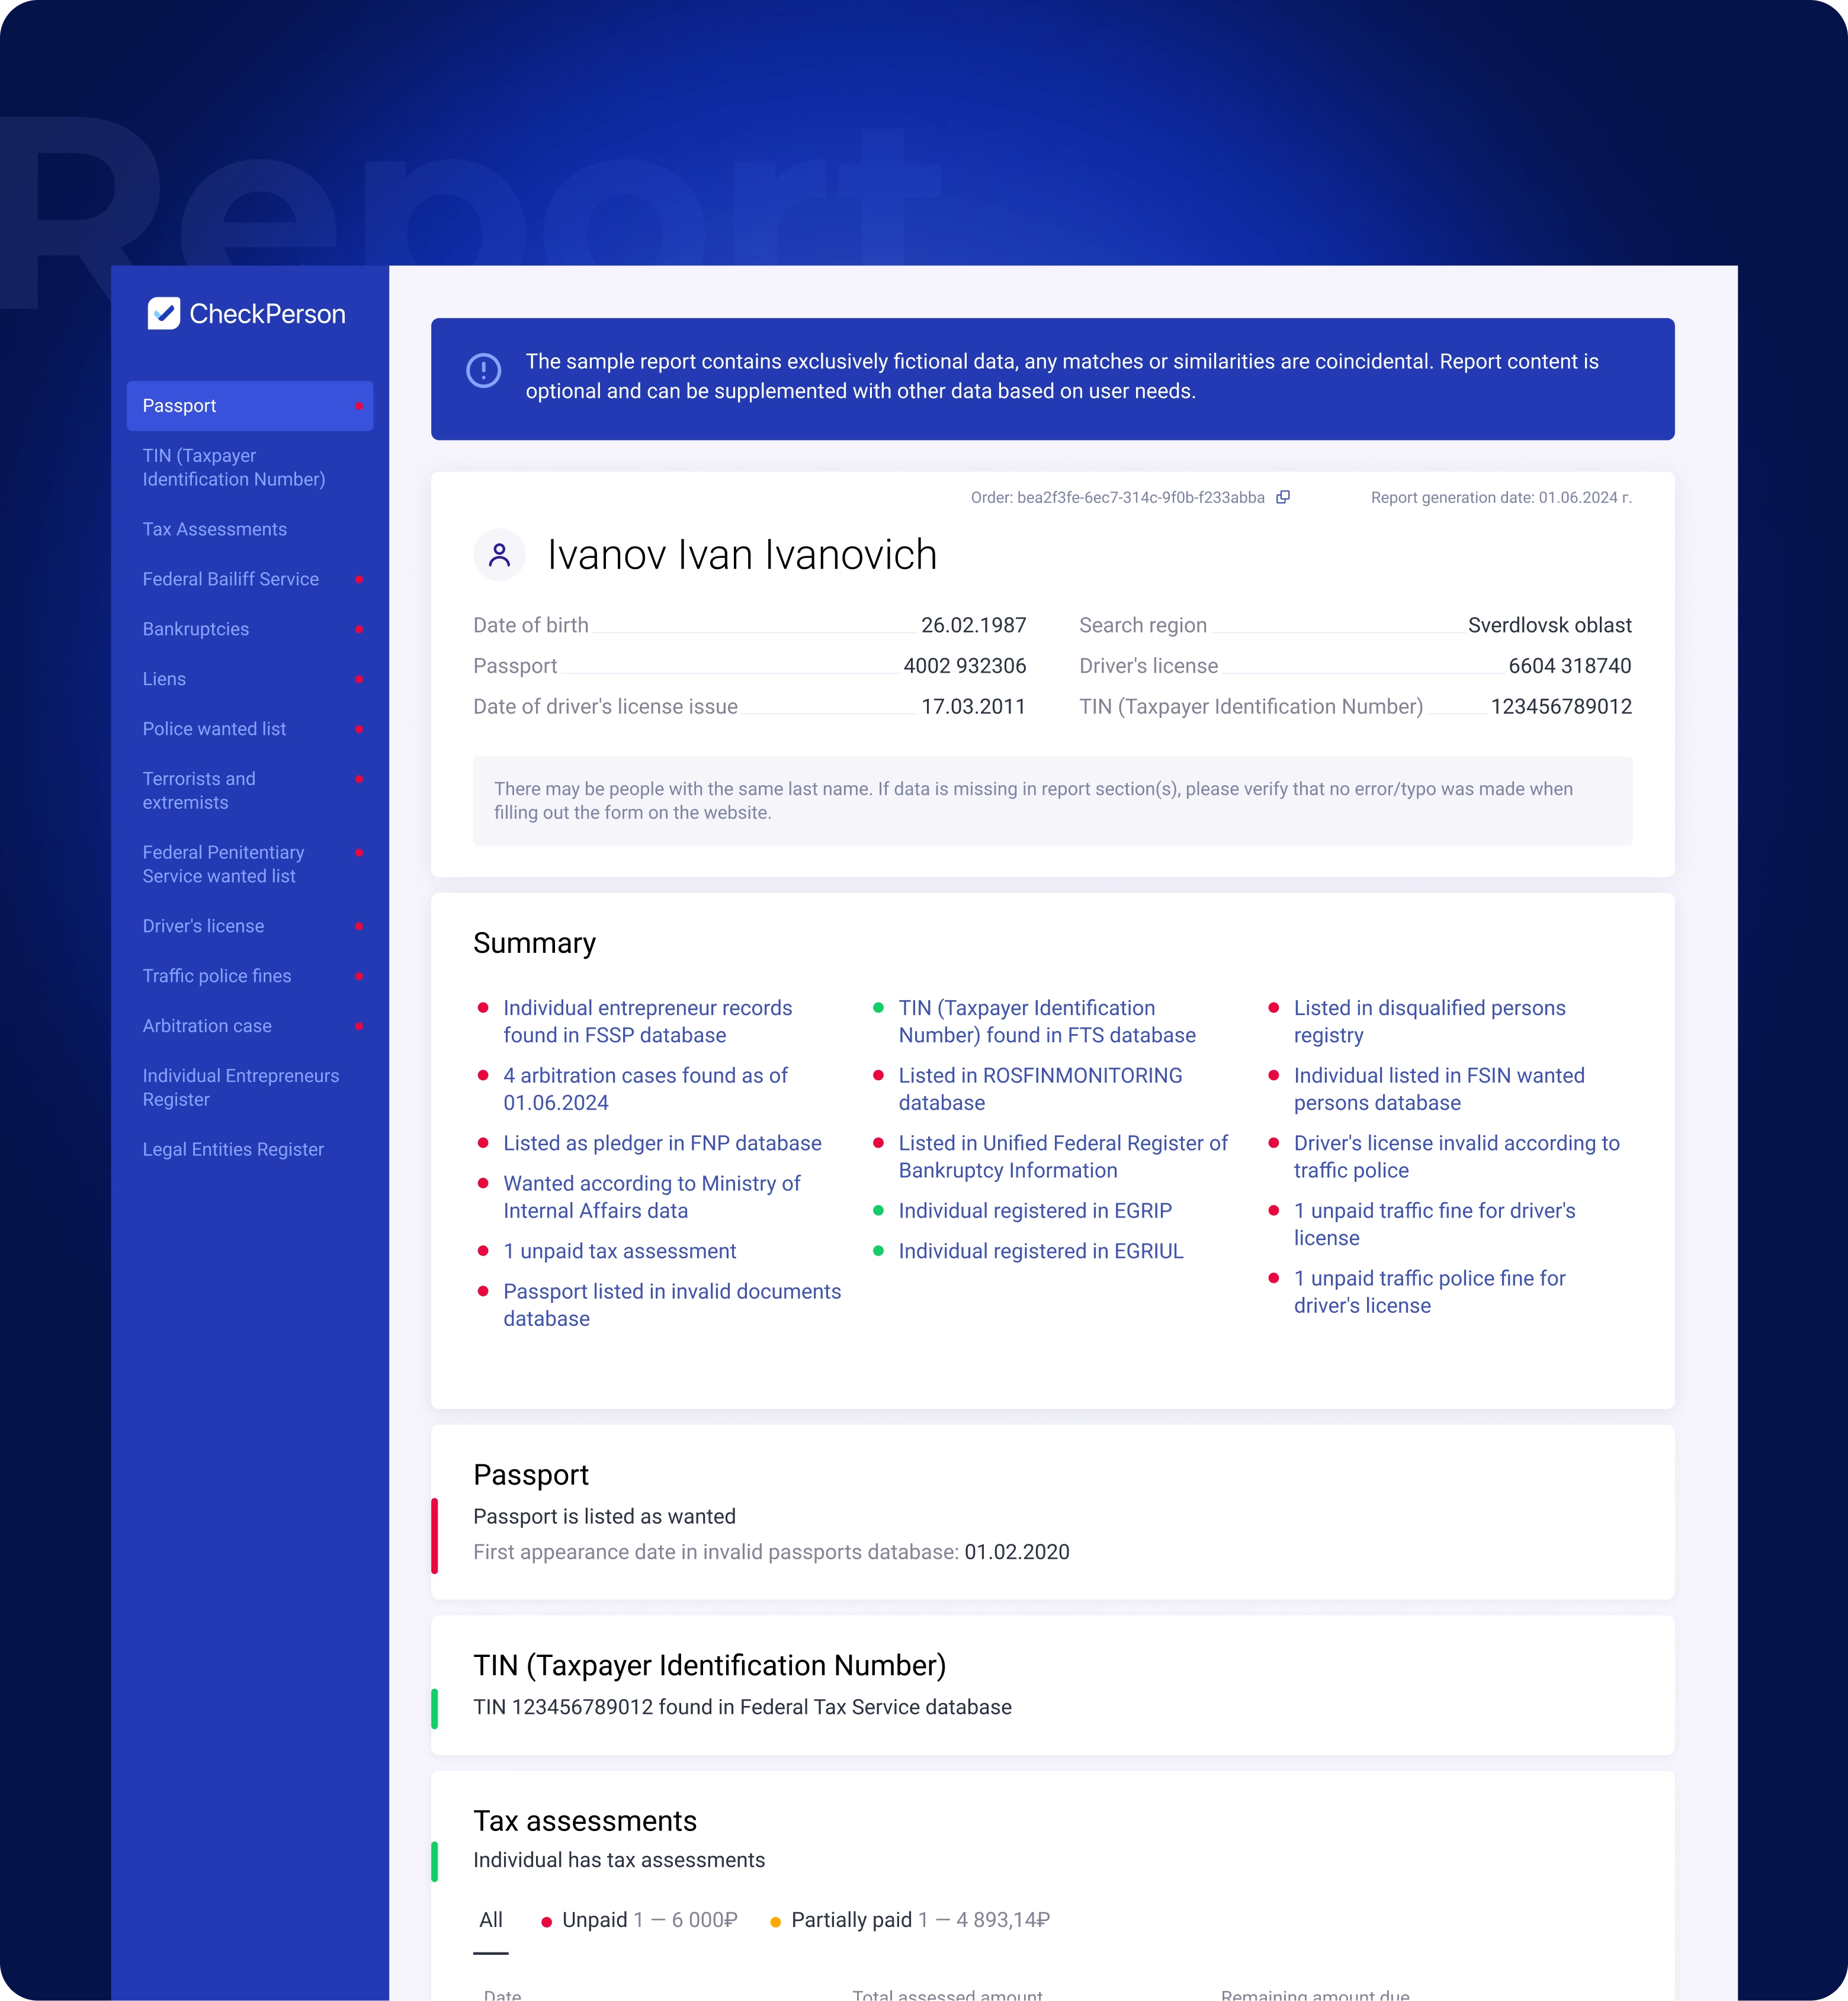Open the 1 unpaid tax assessment link
The width and height of the screenshot is (1848, 2001).
(x=619, y=1250)
